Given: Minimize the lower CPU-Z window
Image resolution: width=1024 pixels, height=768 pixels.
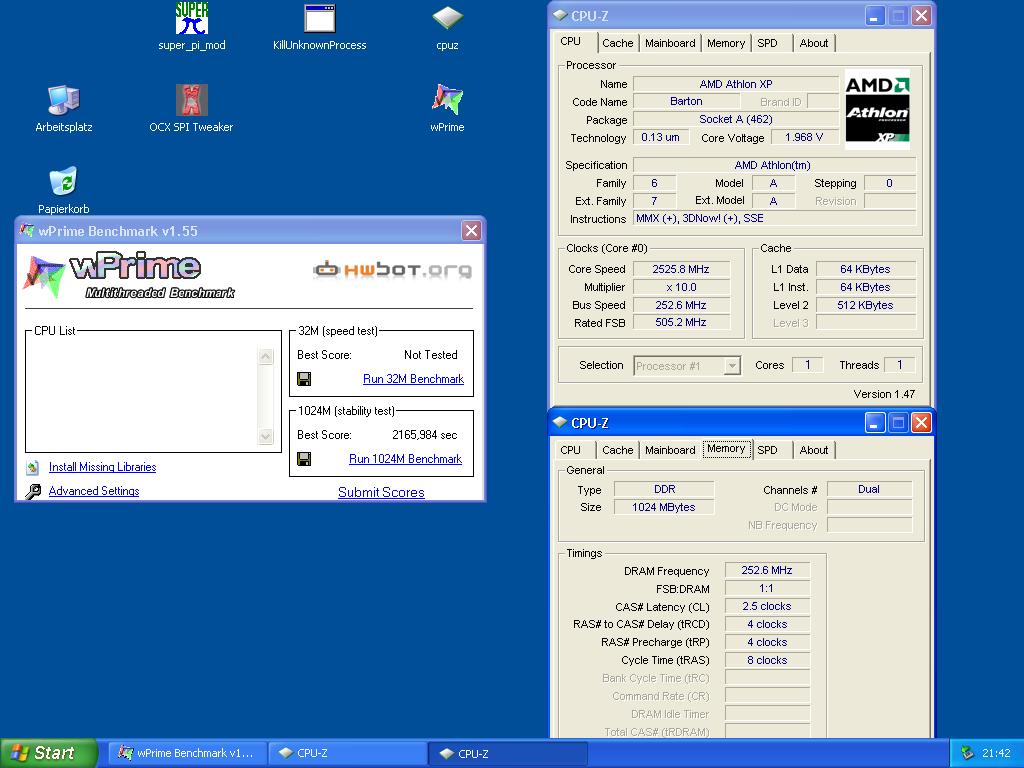Looking at the screenshot, I should coord(875,423).
